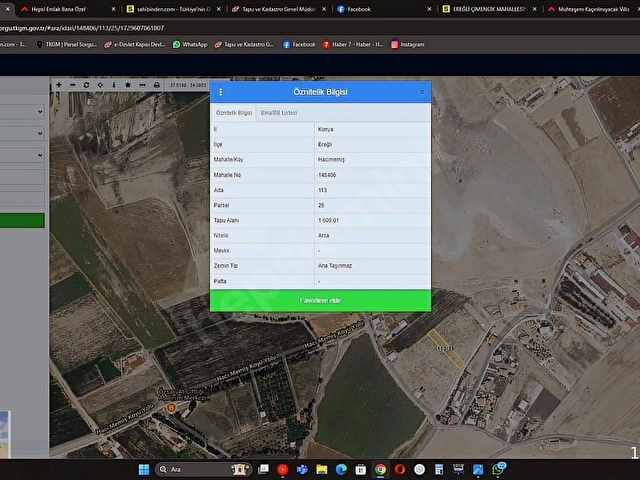Open Opera browser from taskbar
The width and height of the screenshot is (640, 480).
tap(400, 469)
